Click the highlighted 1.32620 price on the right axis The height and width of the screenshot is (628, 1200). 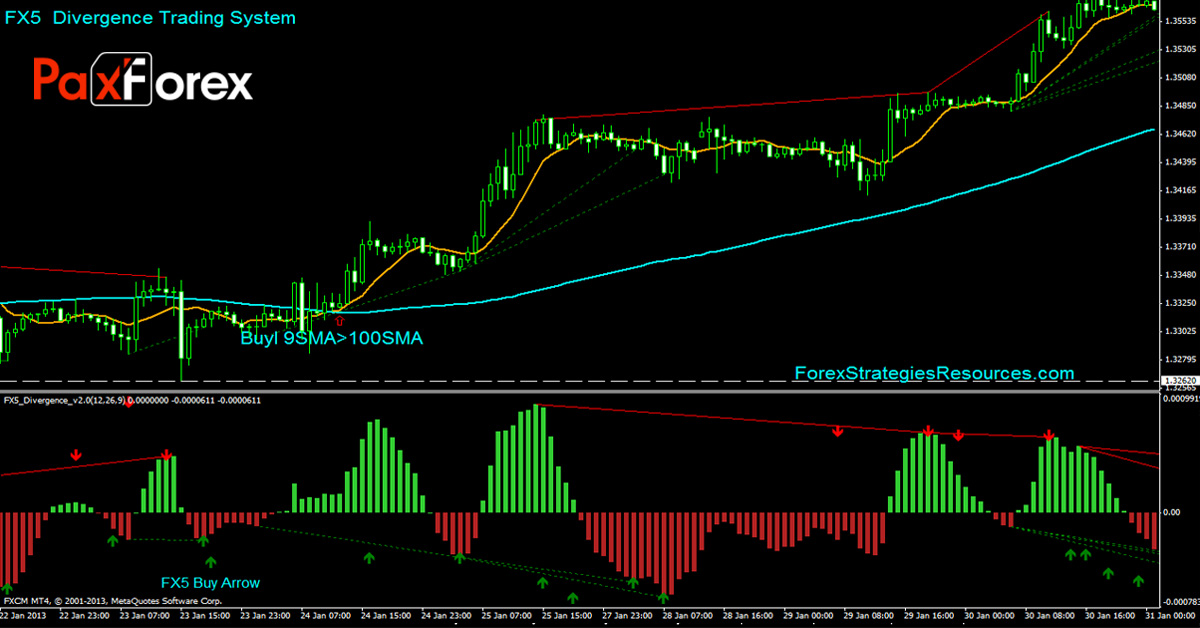pyautogui.click(x=1178, y=380)
